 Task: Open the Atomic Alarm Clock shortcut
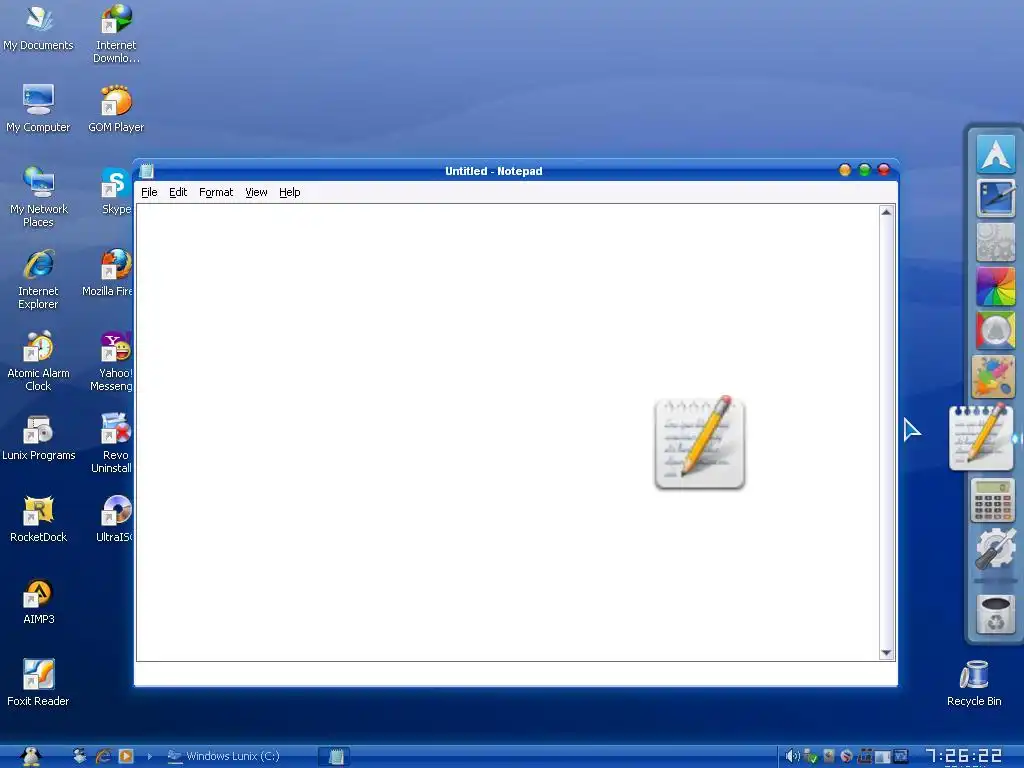(38, 361)
